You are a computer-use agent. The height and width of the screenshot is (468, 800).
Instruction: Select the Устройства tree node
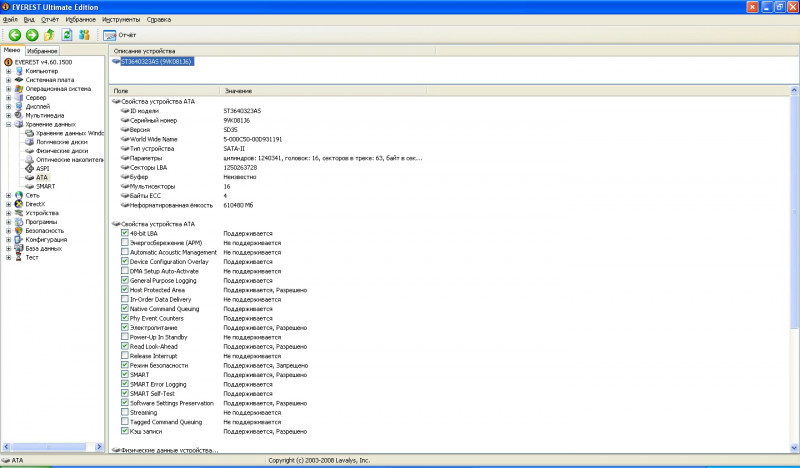click(42, 213)
